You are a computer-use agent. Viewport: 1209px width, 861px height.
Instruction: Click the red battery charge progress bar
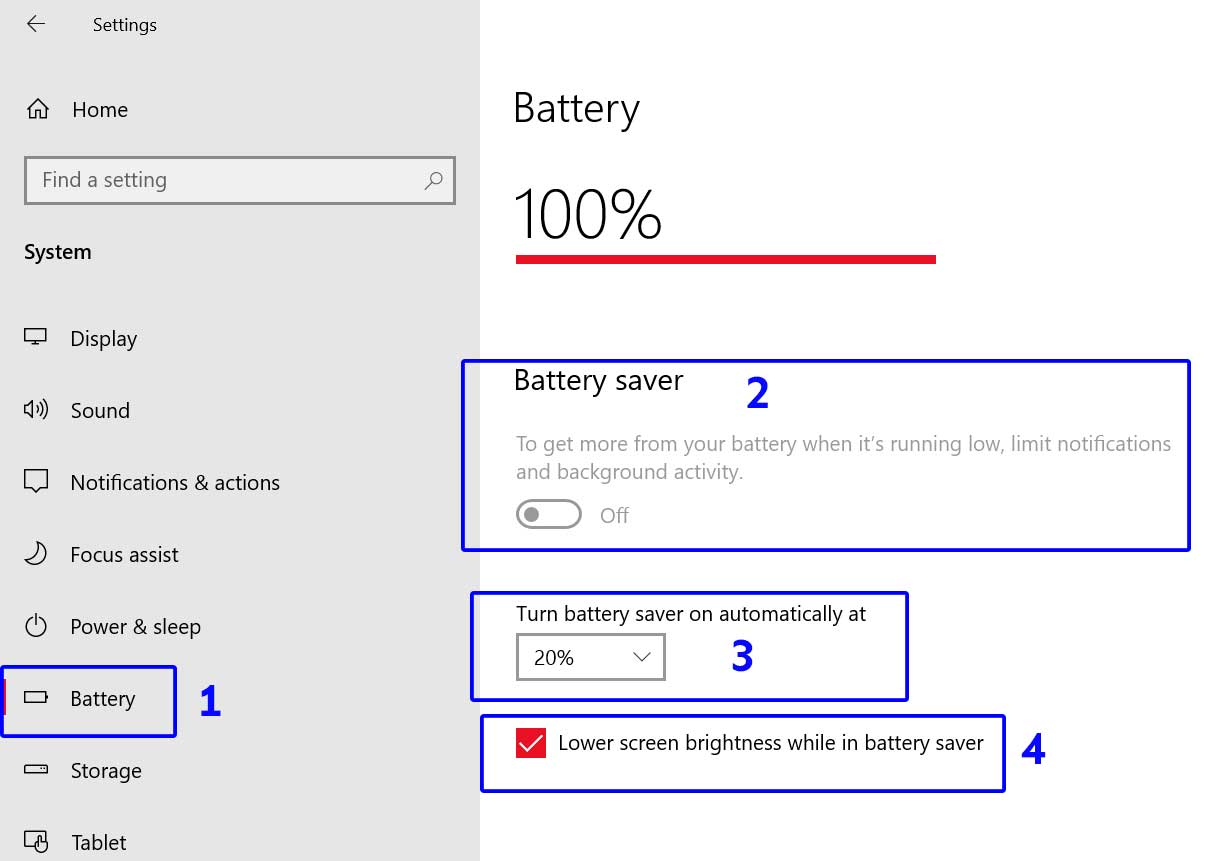(x=725, y=259)
